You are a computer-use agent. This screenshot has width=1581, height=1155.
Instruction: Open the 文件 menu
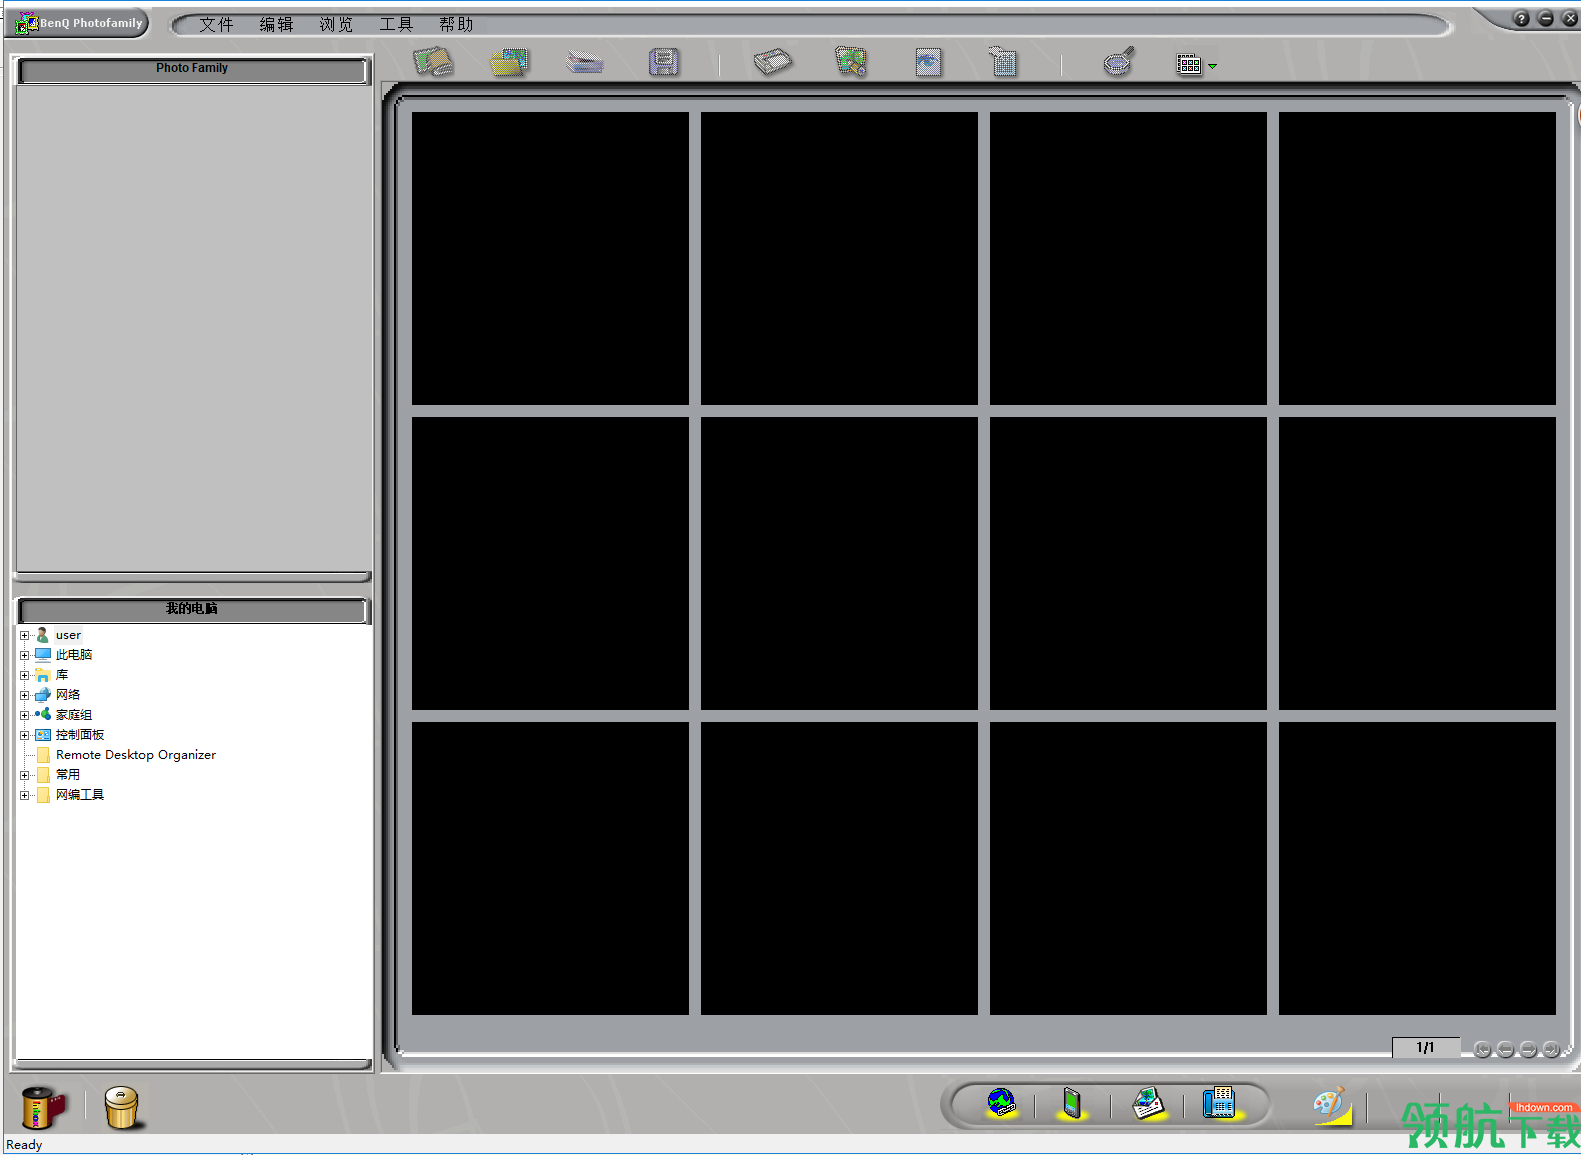(x=216, y=24)
